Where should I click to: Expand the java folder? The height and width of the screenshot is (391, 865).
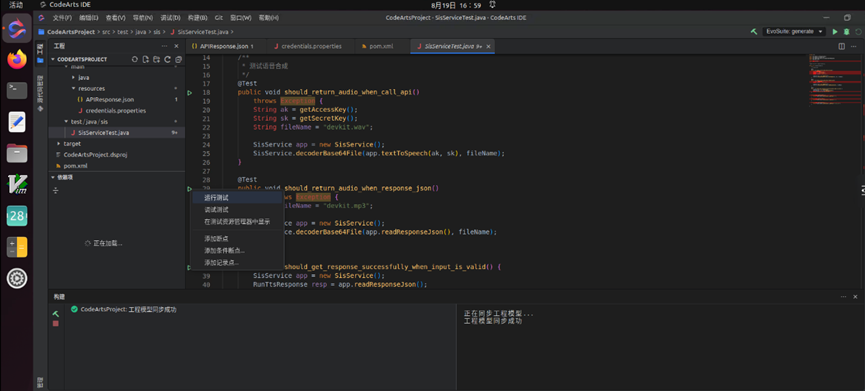[74, 78]
